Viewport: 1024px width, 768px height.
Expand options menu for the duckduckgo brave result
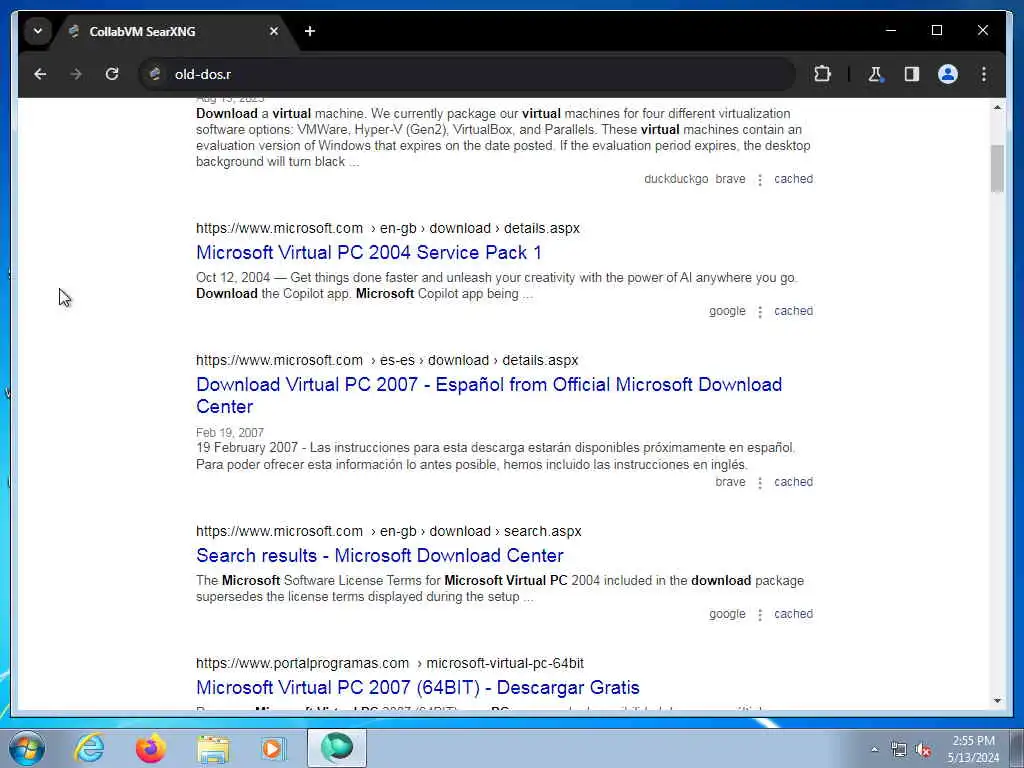(x=760, y=180)
